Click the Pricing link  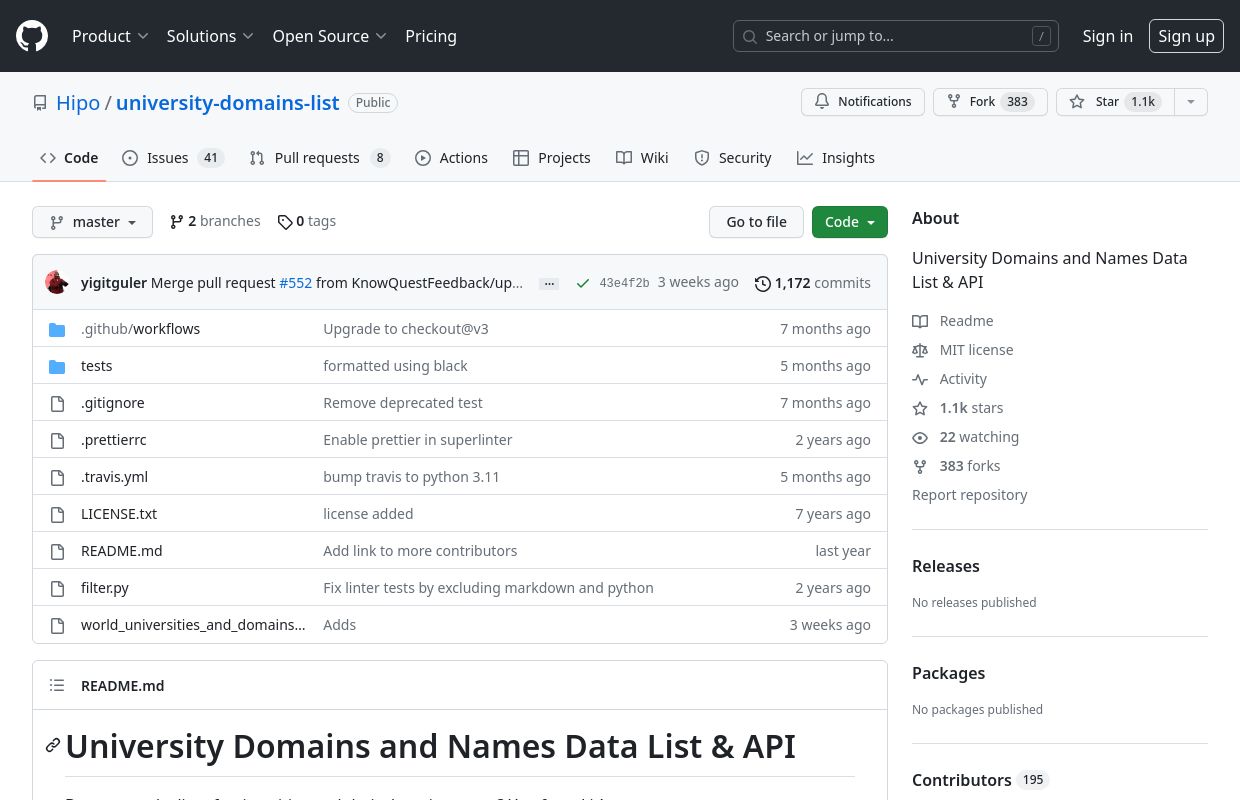tap(431, 36)
